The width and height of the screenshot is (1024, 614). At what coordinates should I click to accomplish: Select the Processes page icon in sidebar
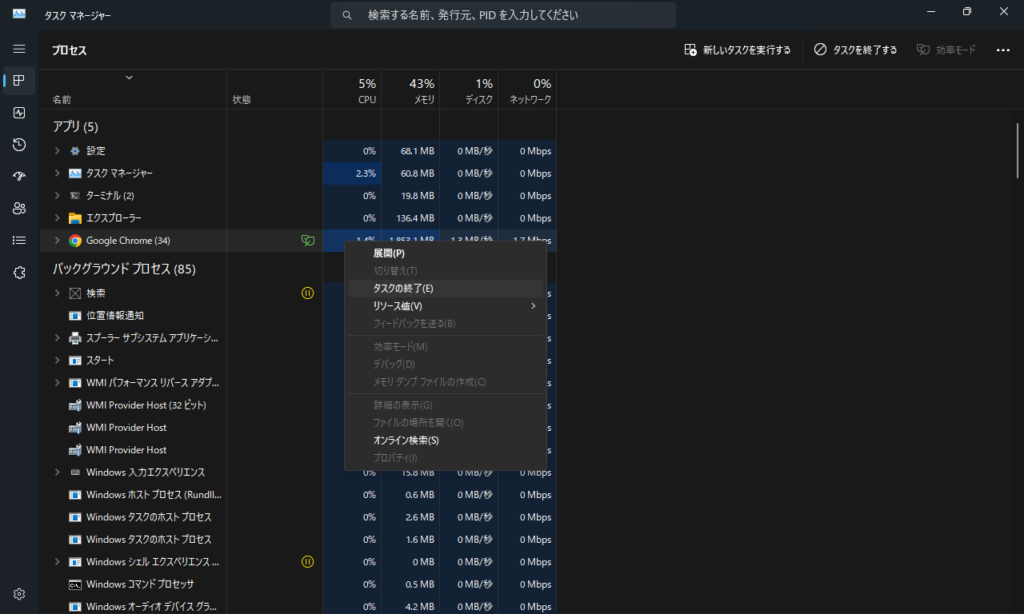(x=19, y=80)
